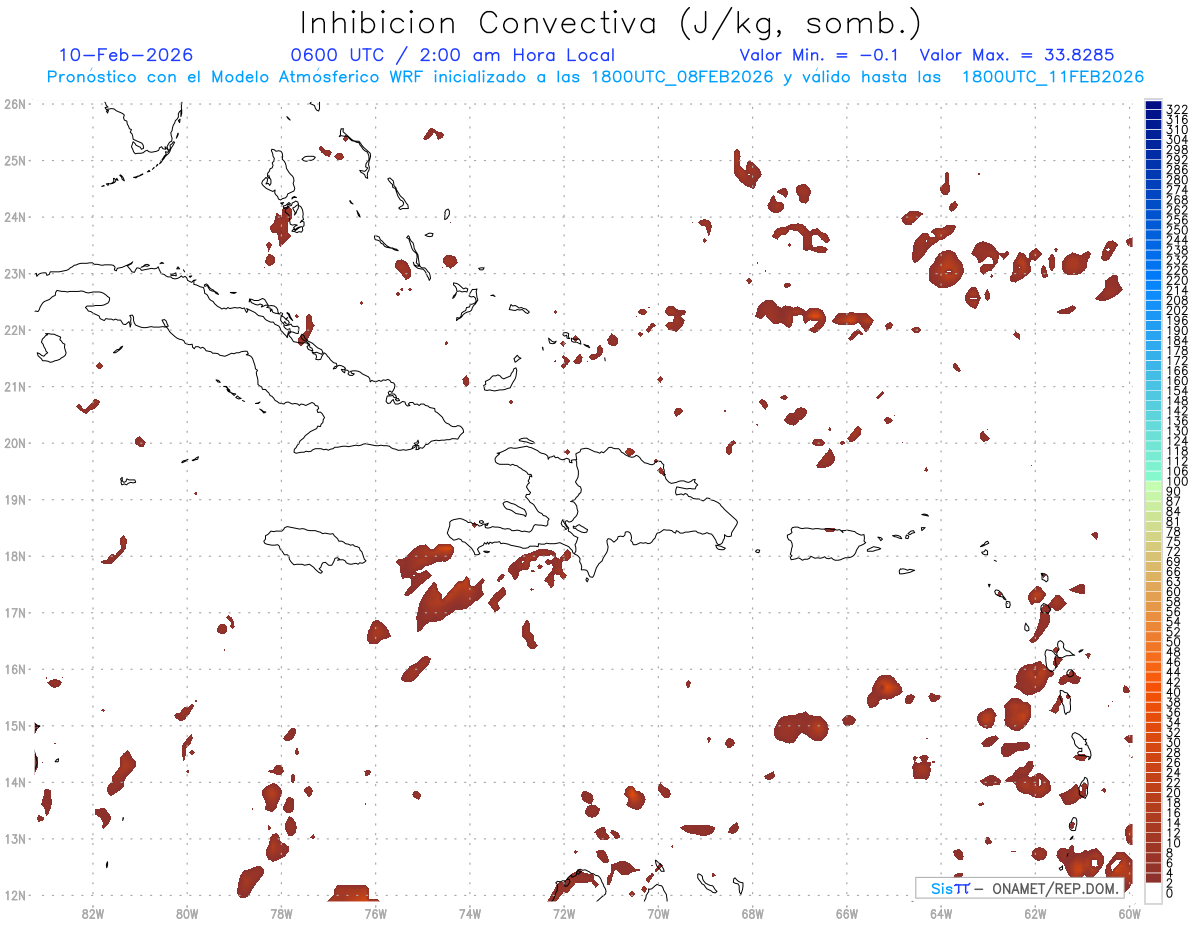This screenshot has width=1200, height=927.
Task: Click longitude label '66W'
Action: click(847, 913)
